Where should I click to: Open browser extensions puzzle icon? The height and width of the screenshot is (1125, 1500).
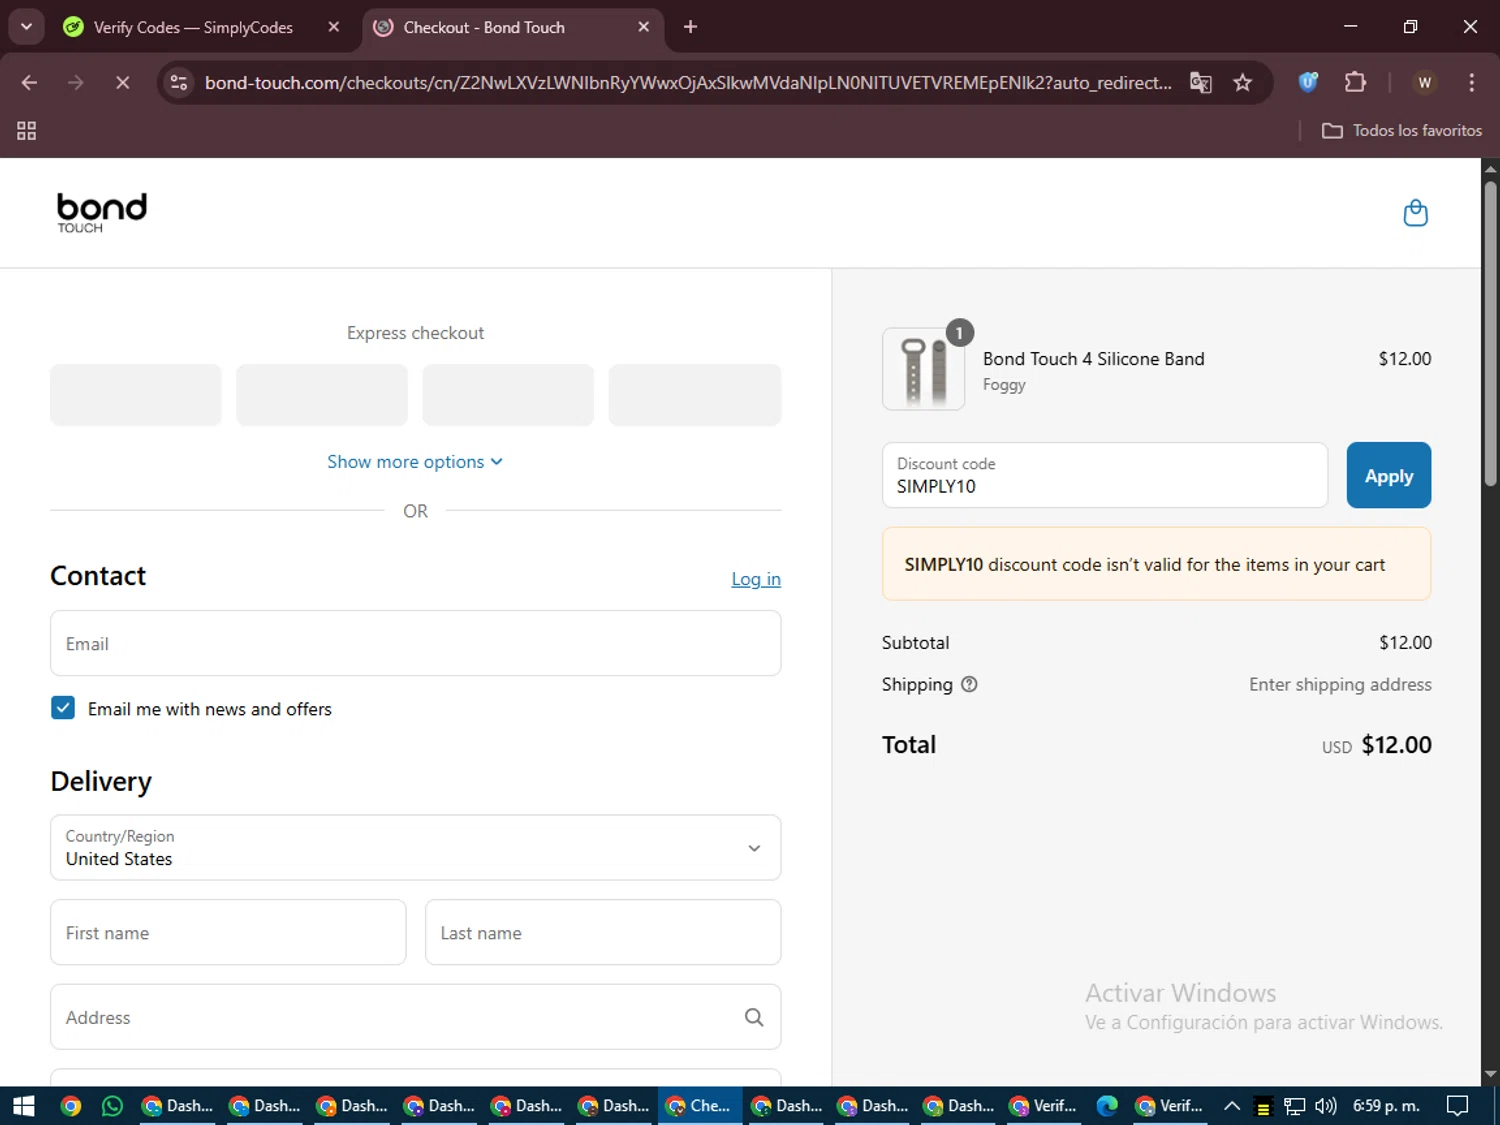(1355, 83)
